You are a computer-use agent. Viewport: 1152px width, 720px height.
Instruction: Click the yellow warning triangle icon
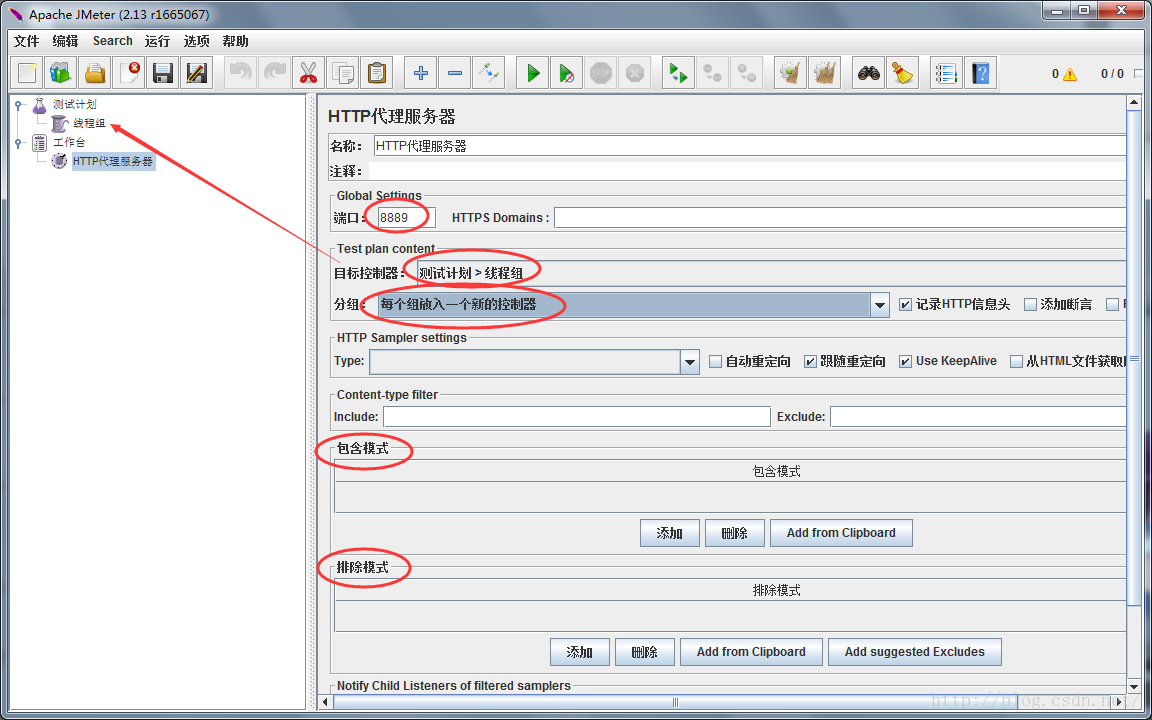1069,73
